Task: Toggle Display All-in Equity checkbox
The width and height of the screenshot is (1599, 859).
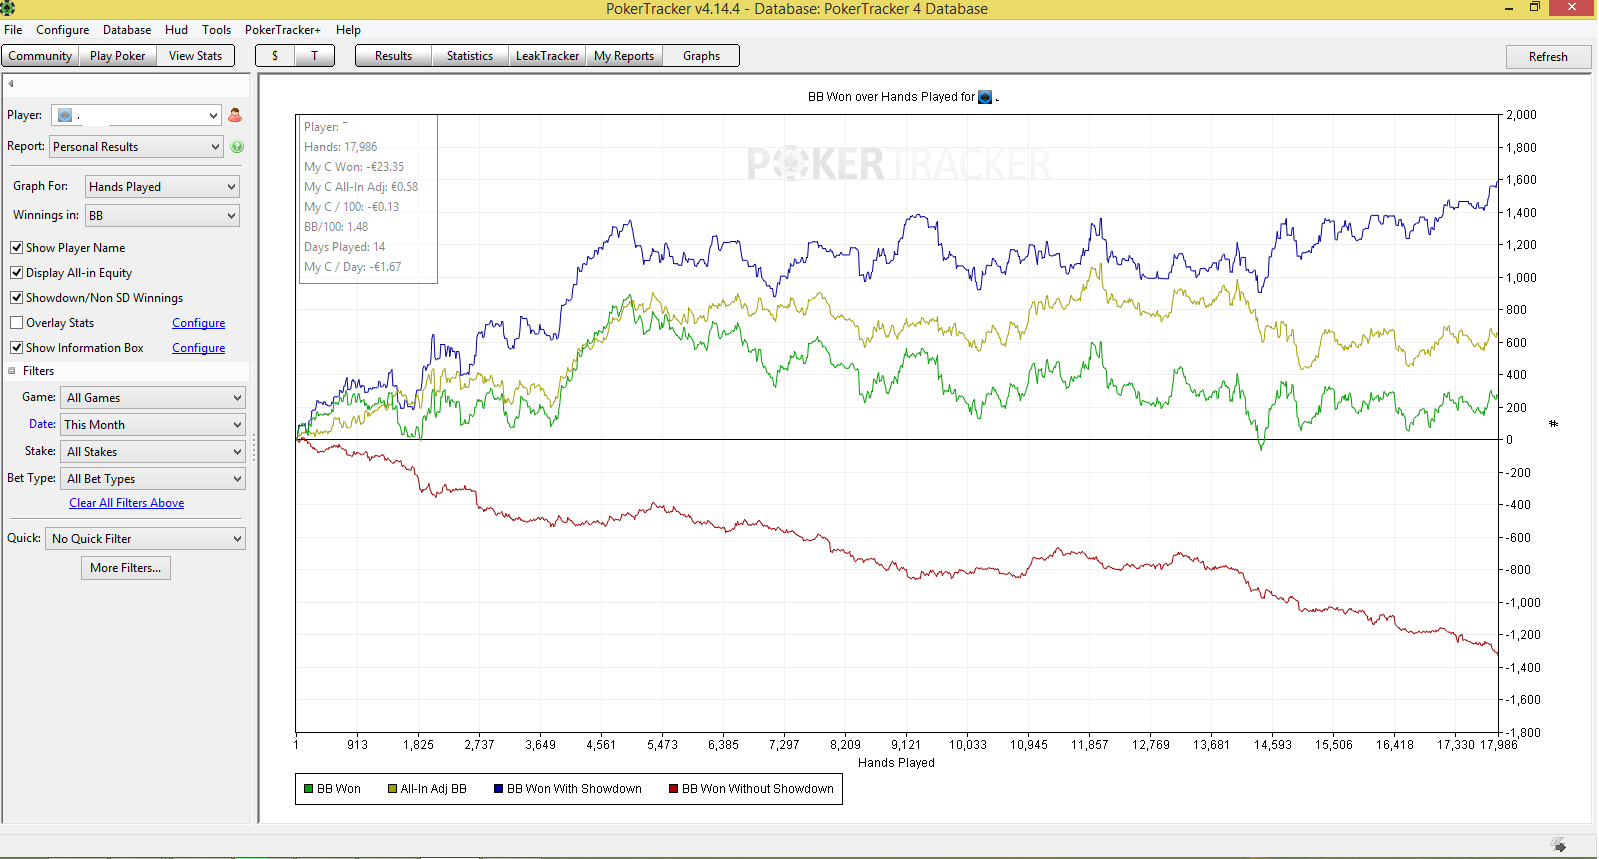Action: (16, 272)
